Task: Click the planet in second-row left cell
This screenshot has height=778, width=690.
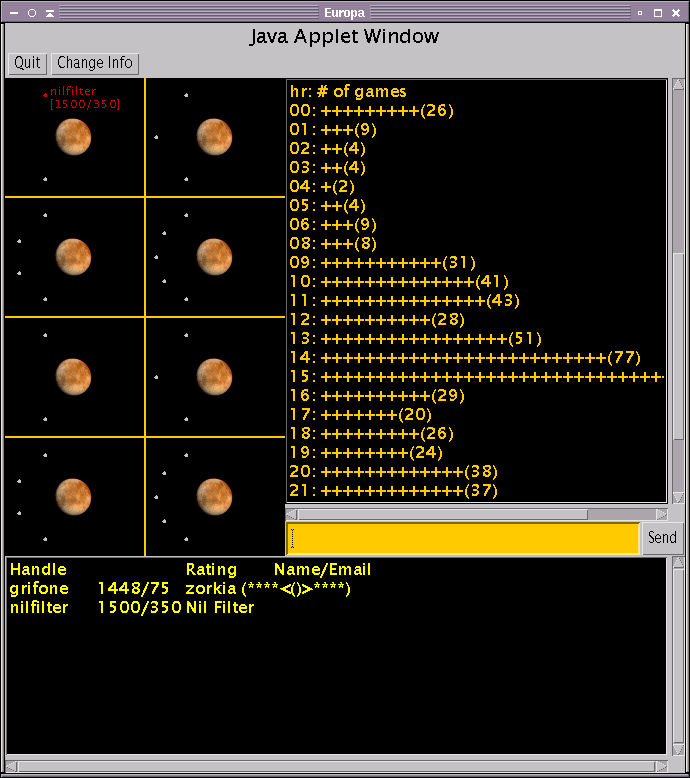Action: (x=73, y=256)
